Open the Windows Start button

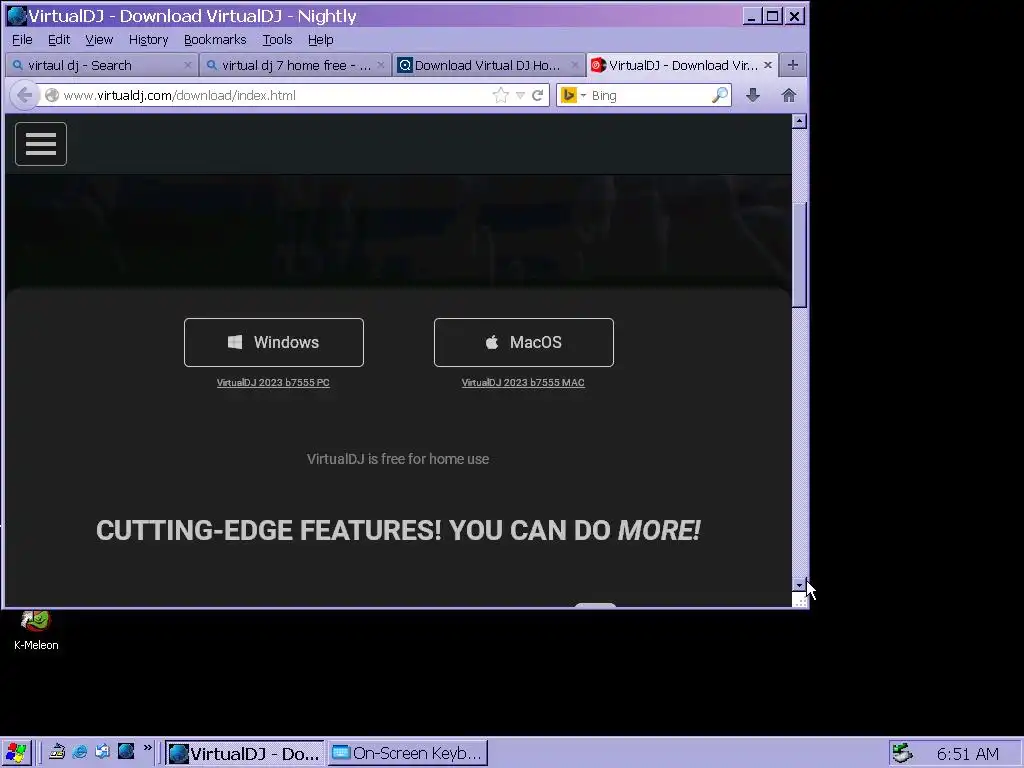16,753
